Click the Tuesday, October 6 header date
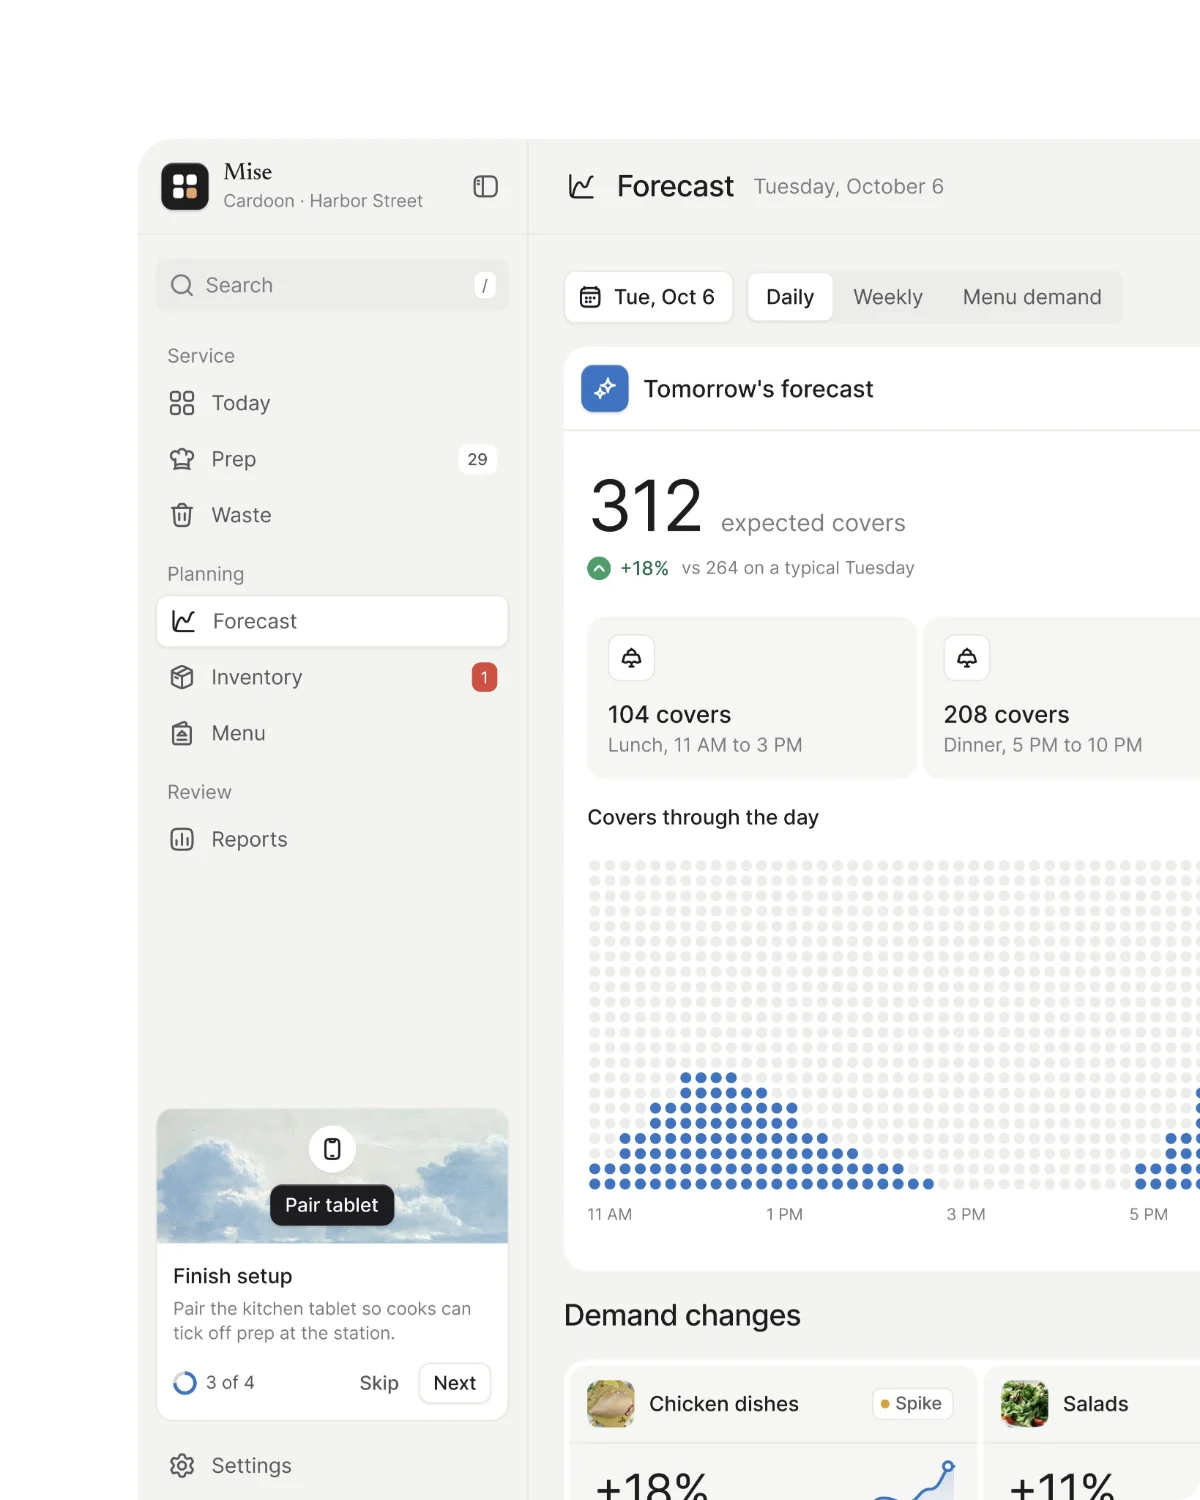Screen dimensions: 1200x1500 [x=849, y=187]
